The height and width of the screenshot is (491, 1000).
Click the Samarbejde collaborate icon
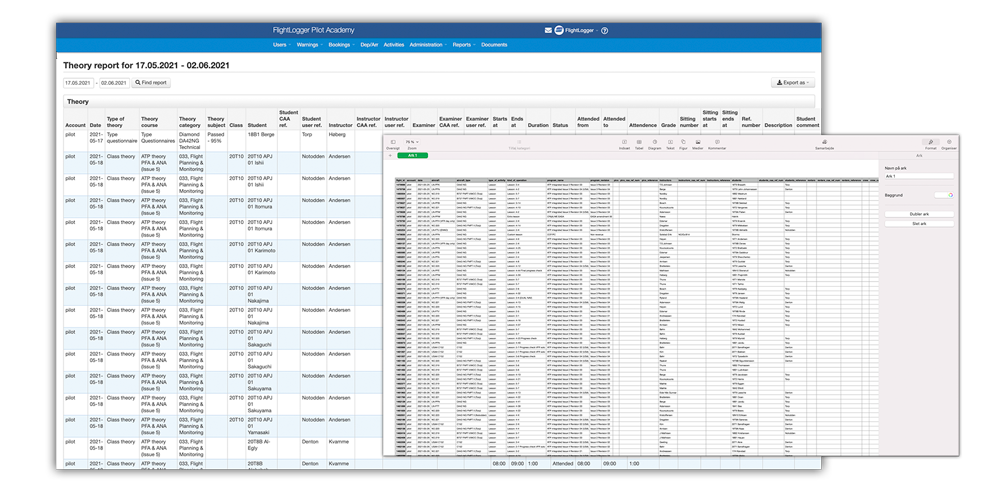(x=825, y=144)
